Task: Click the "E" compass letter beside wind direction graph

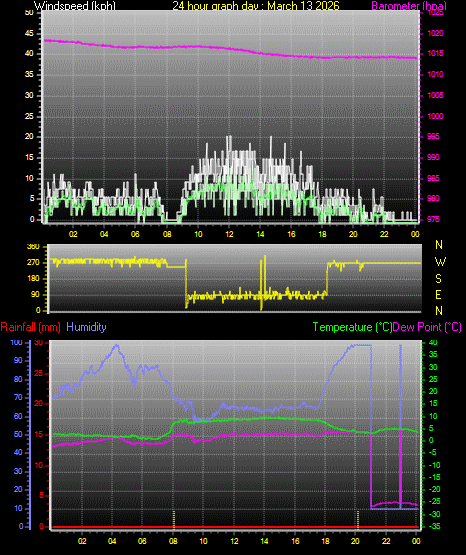Action: pos(438,294)
